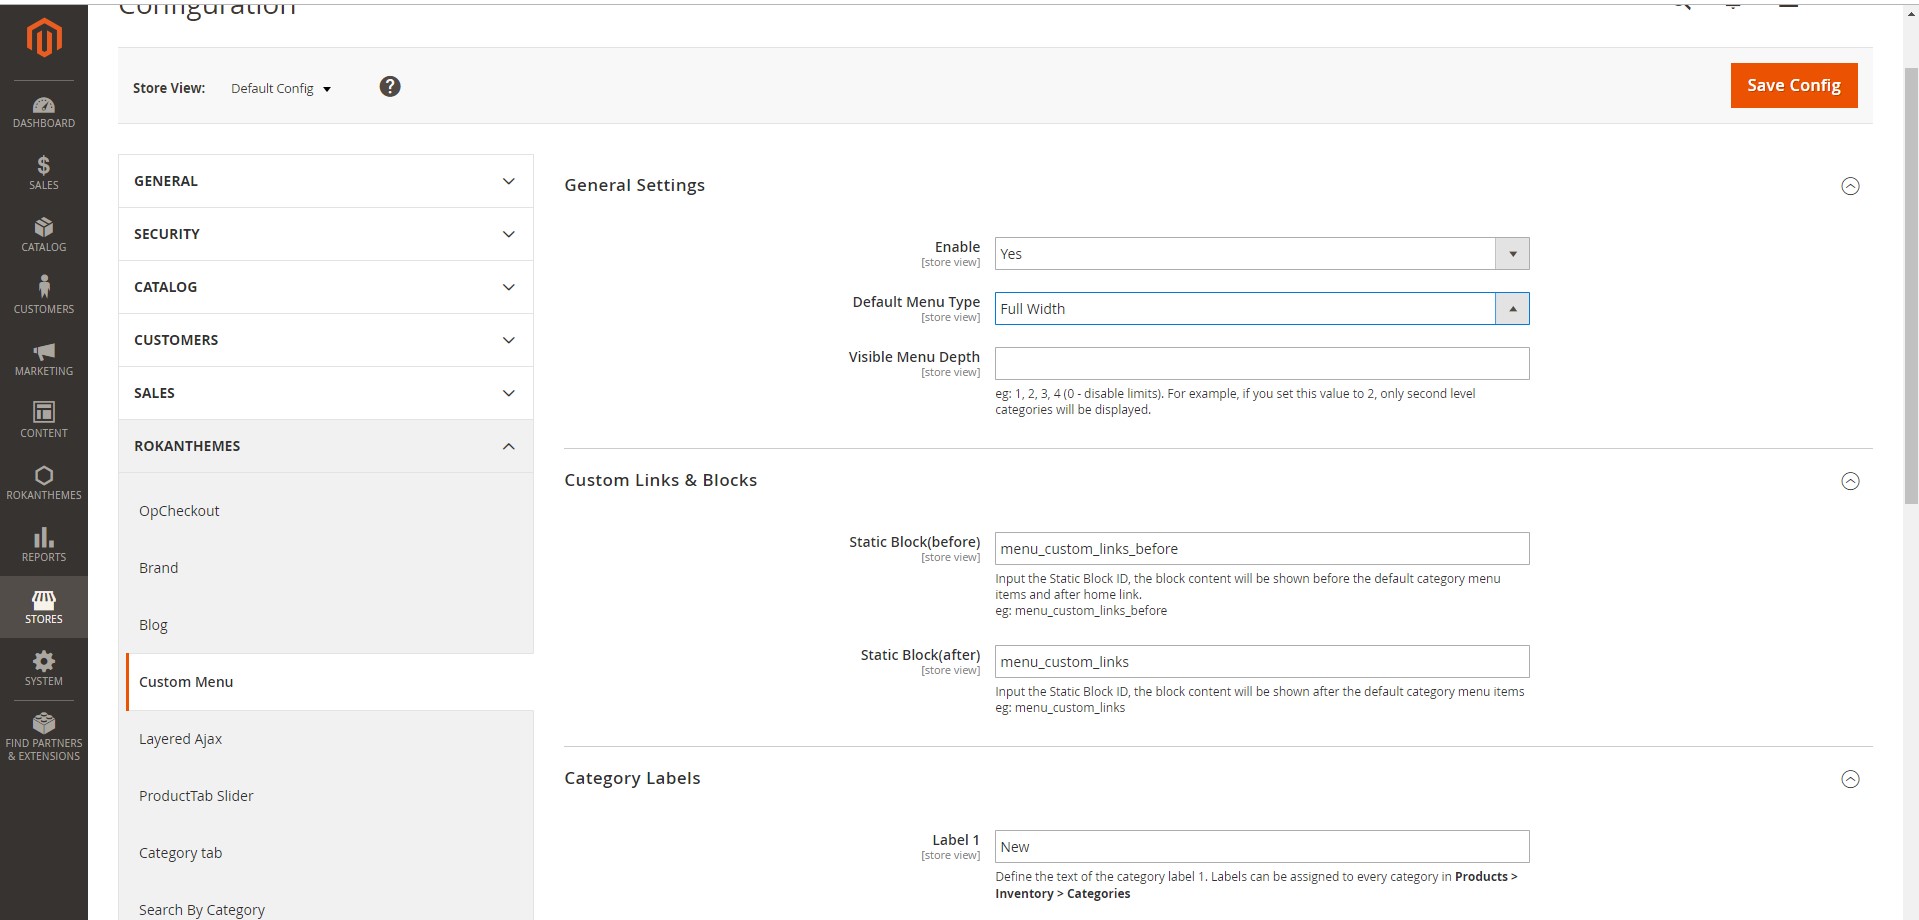1919x920 pixels.
Task: Click the Custom Links & Blocks heading
Action: [x=660, y=480]
